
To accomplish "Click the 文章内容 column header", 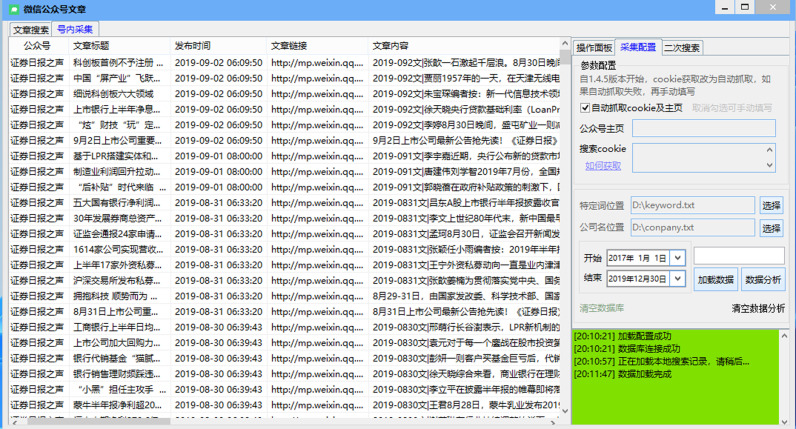I will click(463, 46).
